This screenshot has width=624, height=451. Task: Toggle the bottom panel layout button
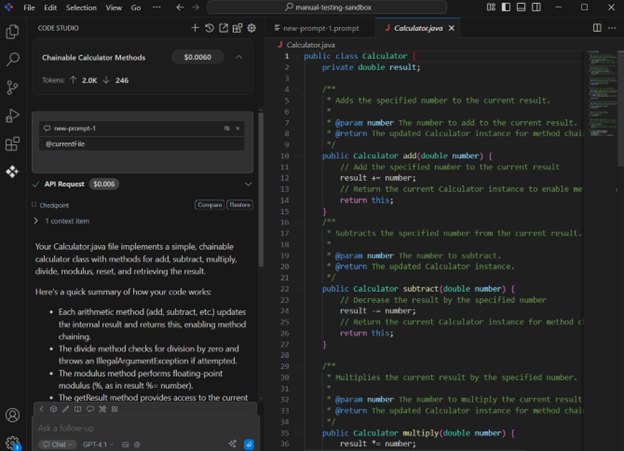523,7
